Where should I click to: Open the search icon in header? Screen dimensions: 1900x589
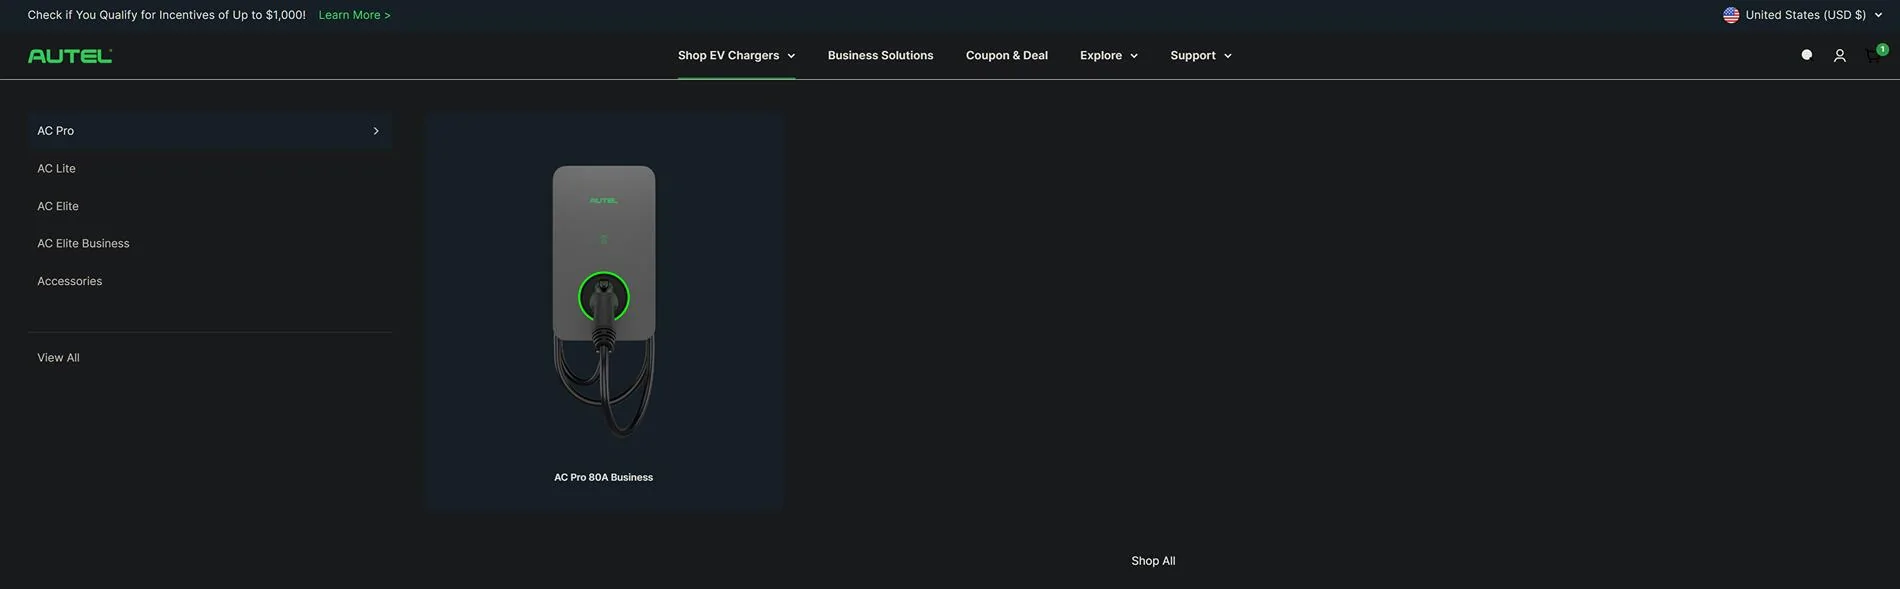coord(1806,56)
